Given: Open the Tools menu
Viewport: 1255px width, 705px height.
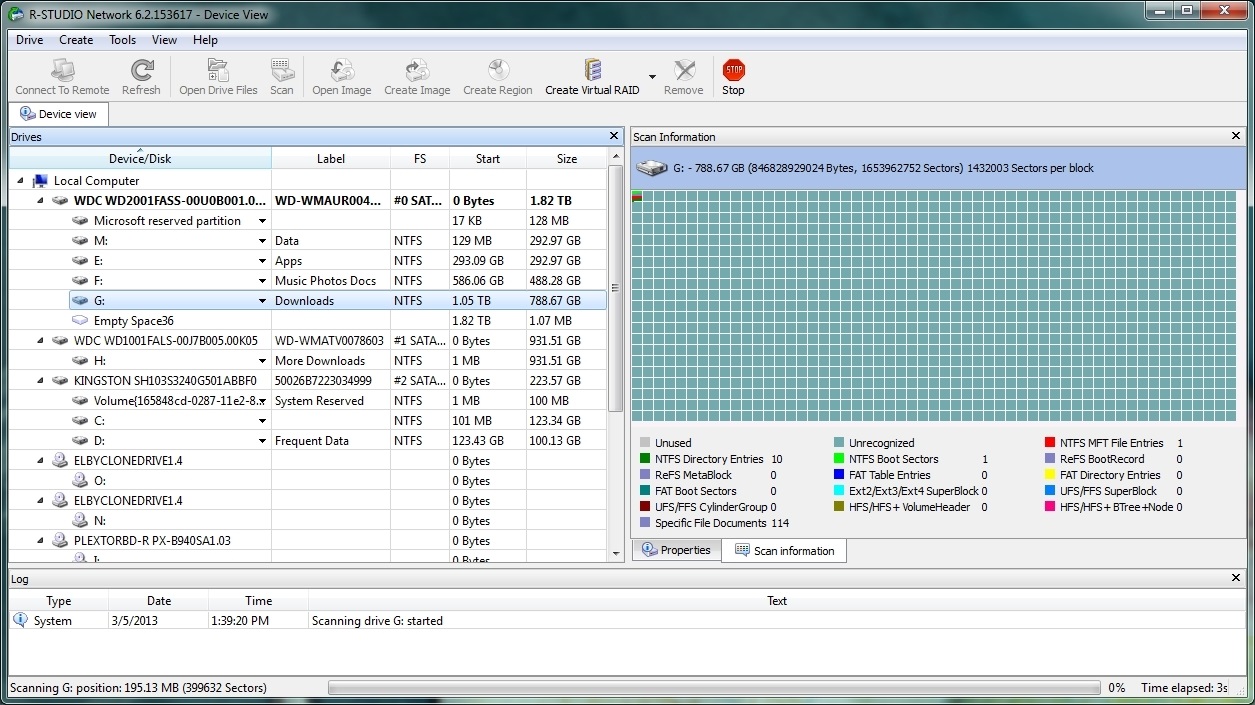Looking at the screenshot, I should (123, 40).
